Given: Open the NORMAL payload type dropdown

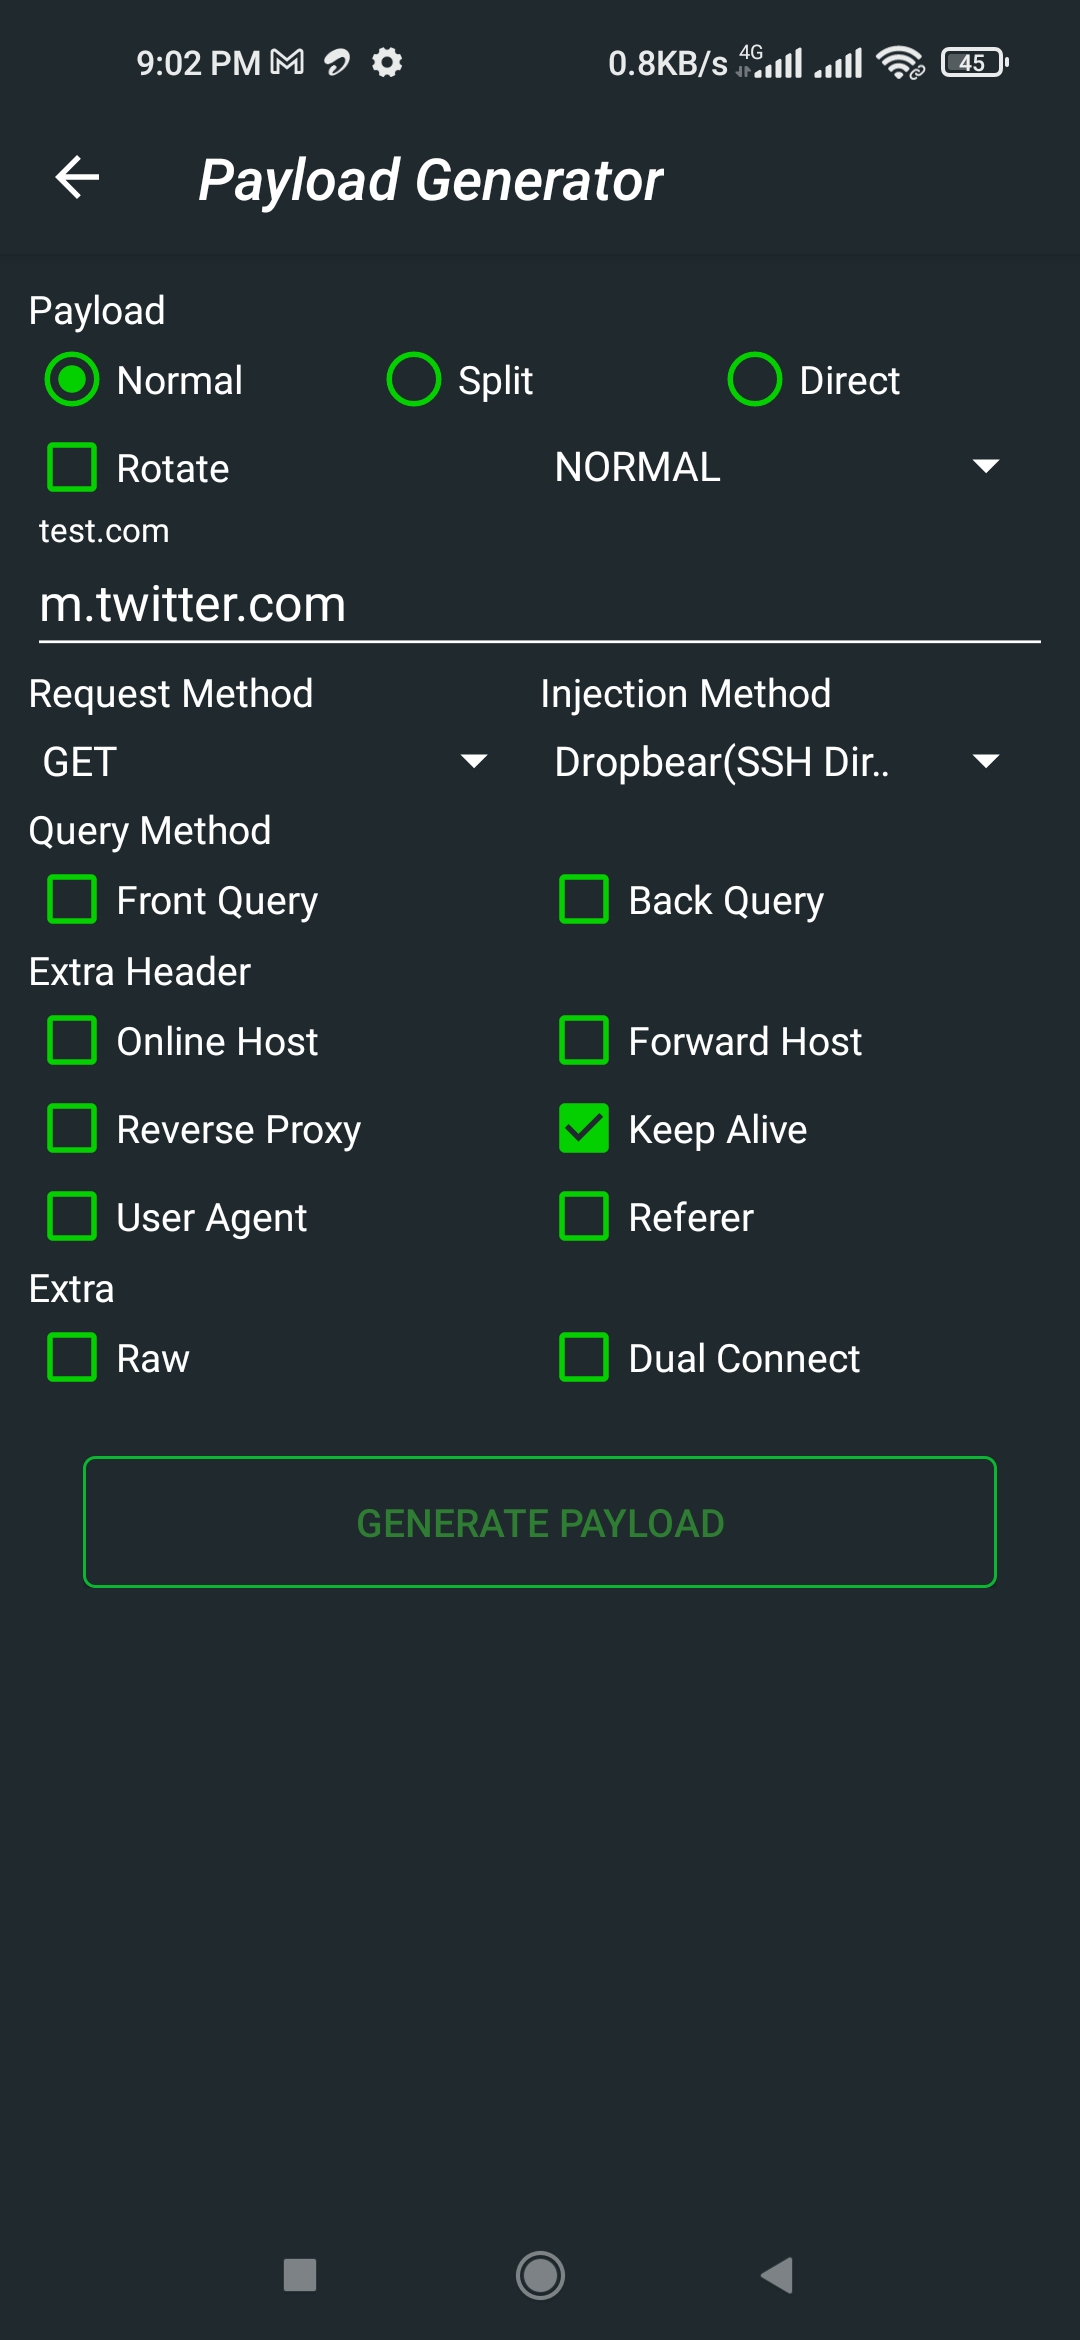Looking at the screenshot, I should point(776,467).
